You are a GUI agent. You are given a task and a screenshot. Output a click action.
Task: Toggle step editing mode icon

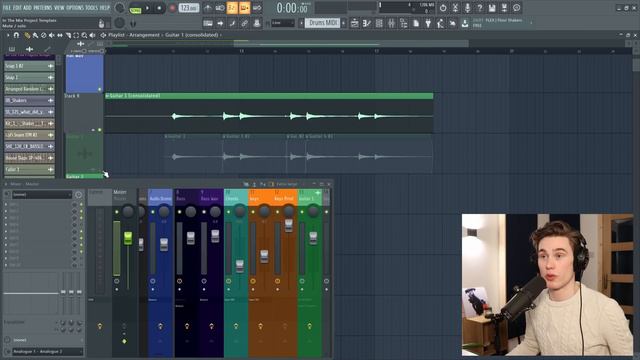[232, 23]
